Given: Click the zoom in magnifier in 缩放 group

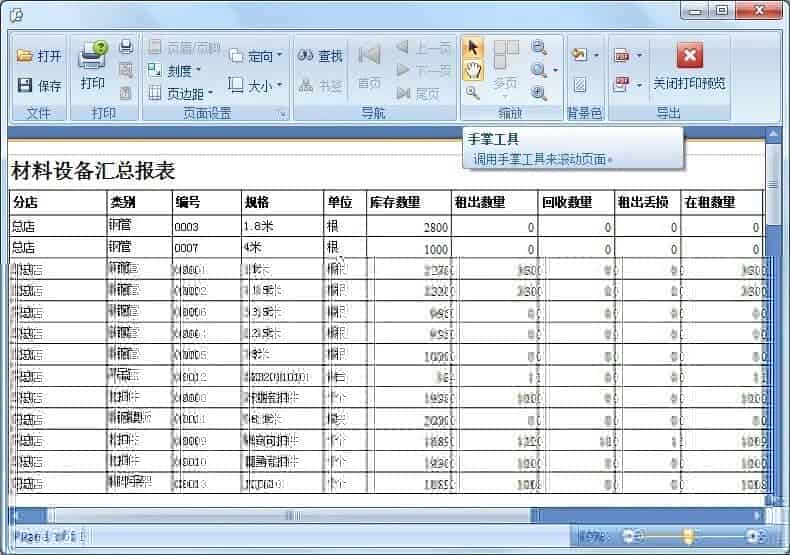Looking at the screenshot, I should [539, 93].
